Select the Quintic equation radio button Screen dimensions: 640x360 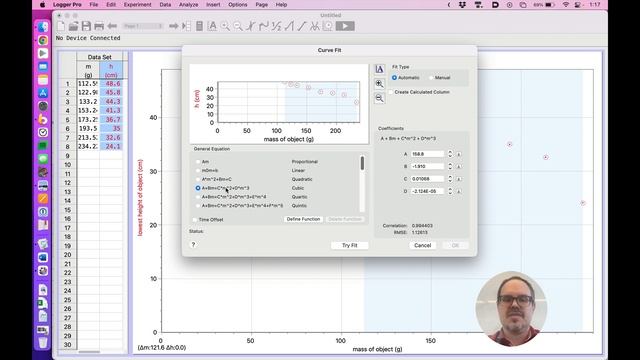tap(198, 206)
